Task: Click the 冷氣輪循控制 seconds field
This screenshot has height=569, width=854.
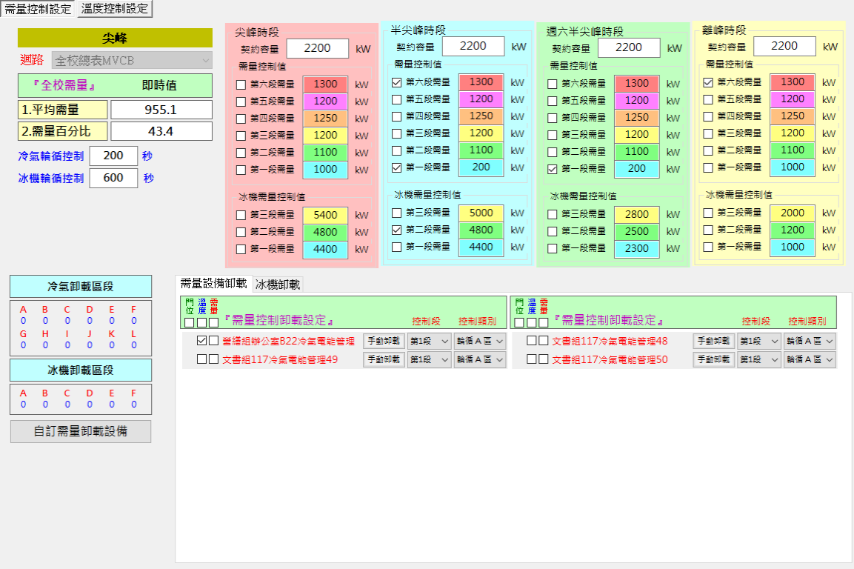Action: [x=113, y=155]
